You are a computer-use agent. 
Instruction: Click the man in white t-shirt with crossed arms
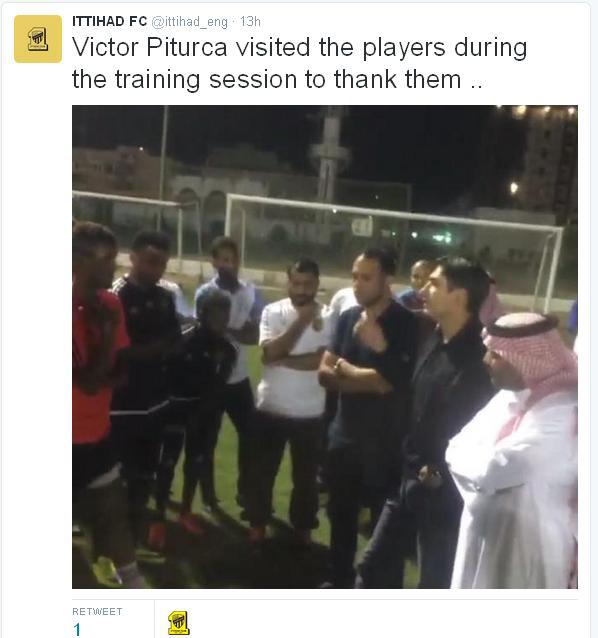pyautogui.click(x=291, y=391)
